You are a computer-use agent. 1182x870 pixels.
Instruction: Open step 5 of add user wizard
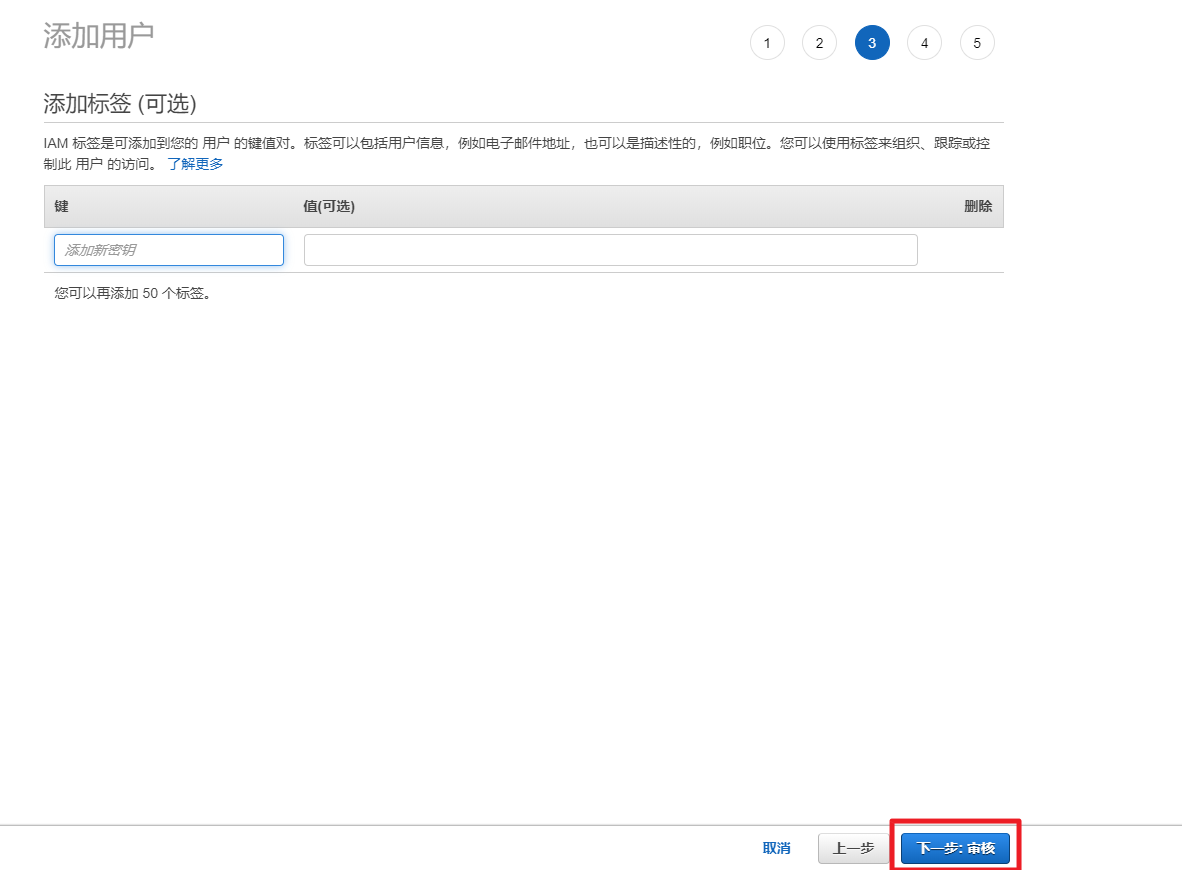pos(977,43)
